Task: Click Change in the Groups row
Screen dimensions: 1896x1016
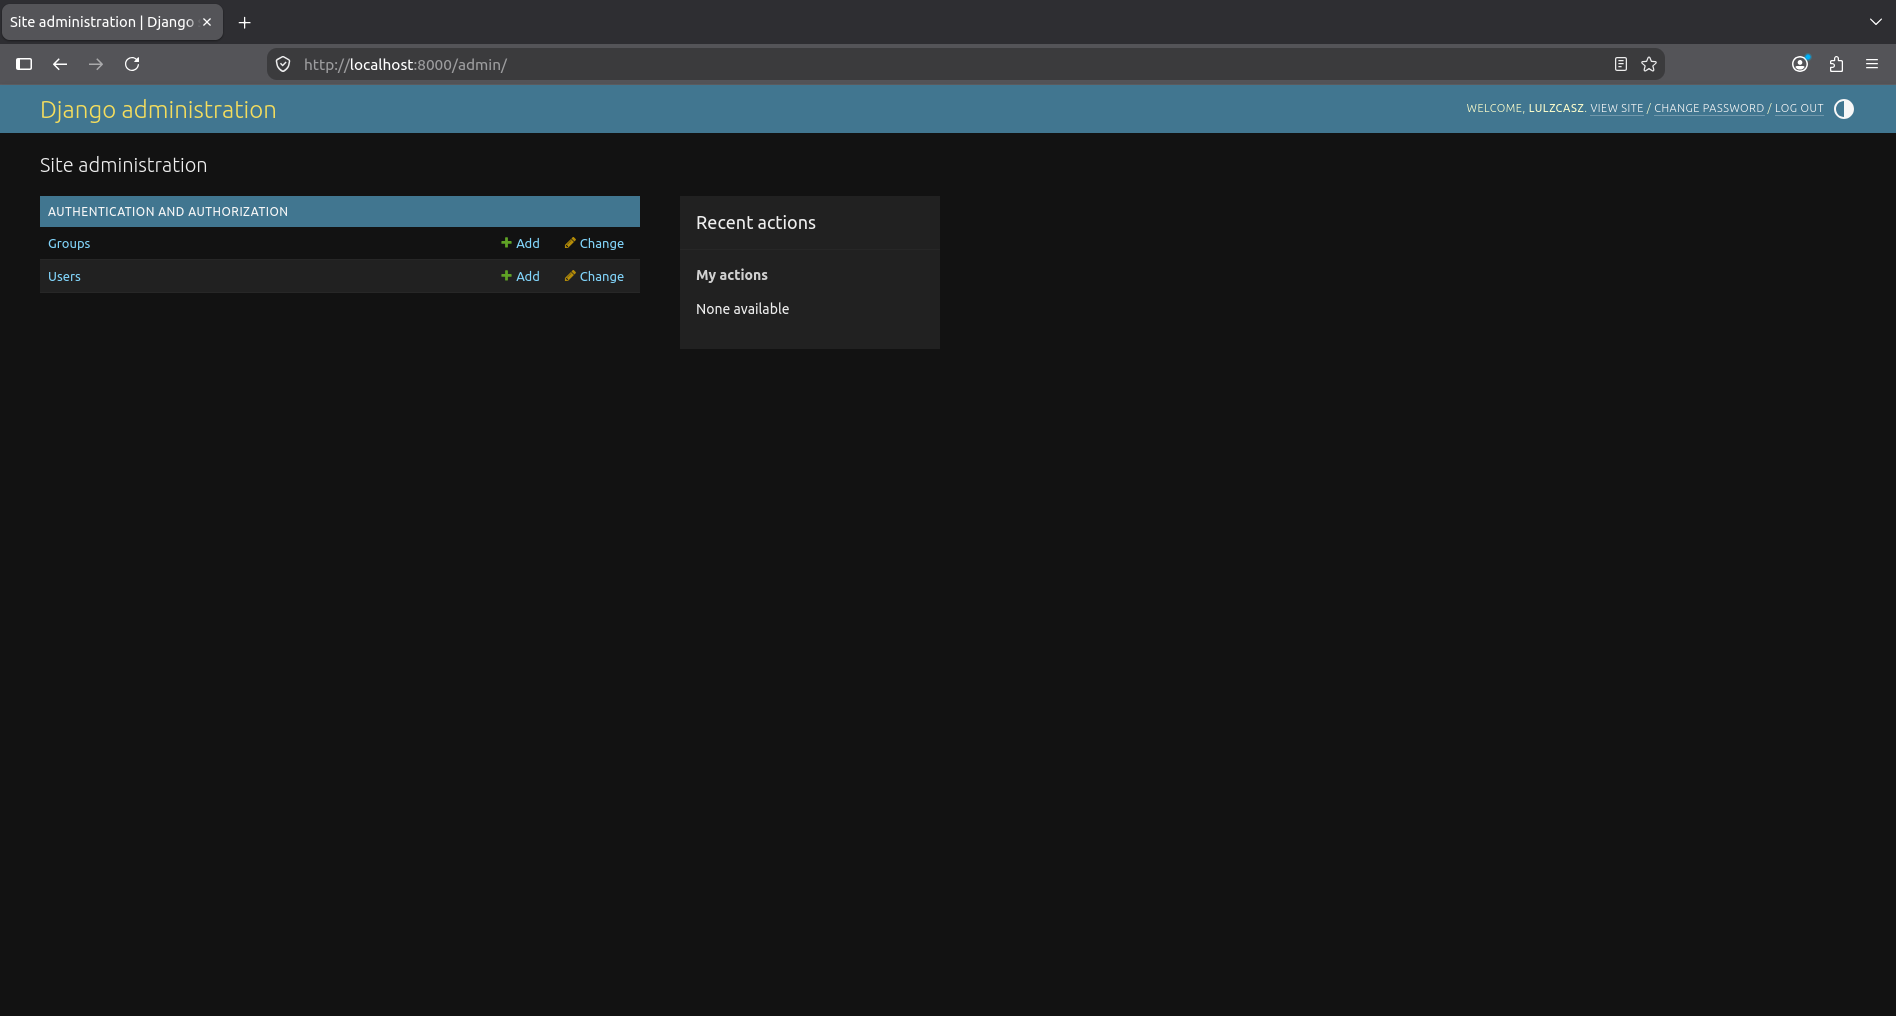Action: click(594, 243)
